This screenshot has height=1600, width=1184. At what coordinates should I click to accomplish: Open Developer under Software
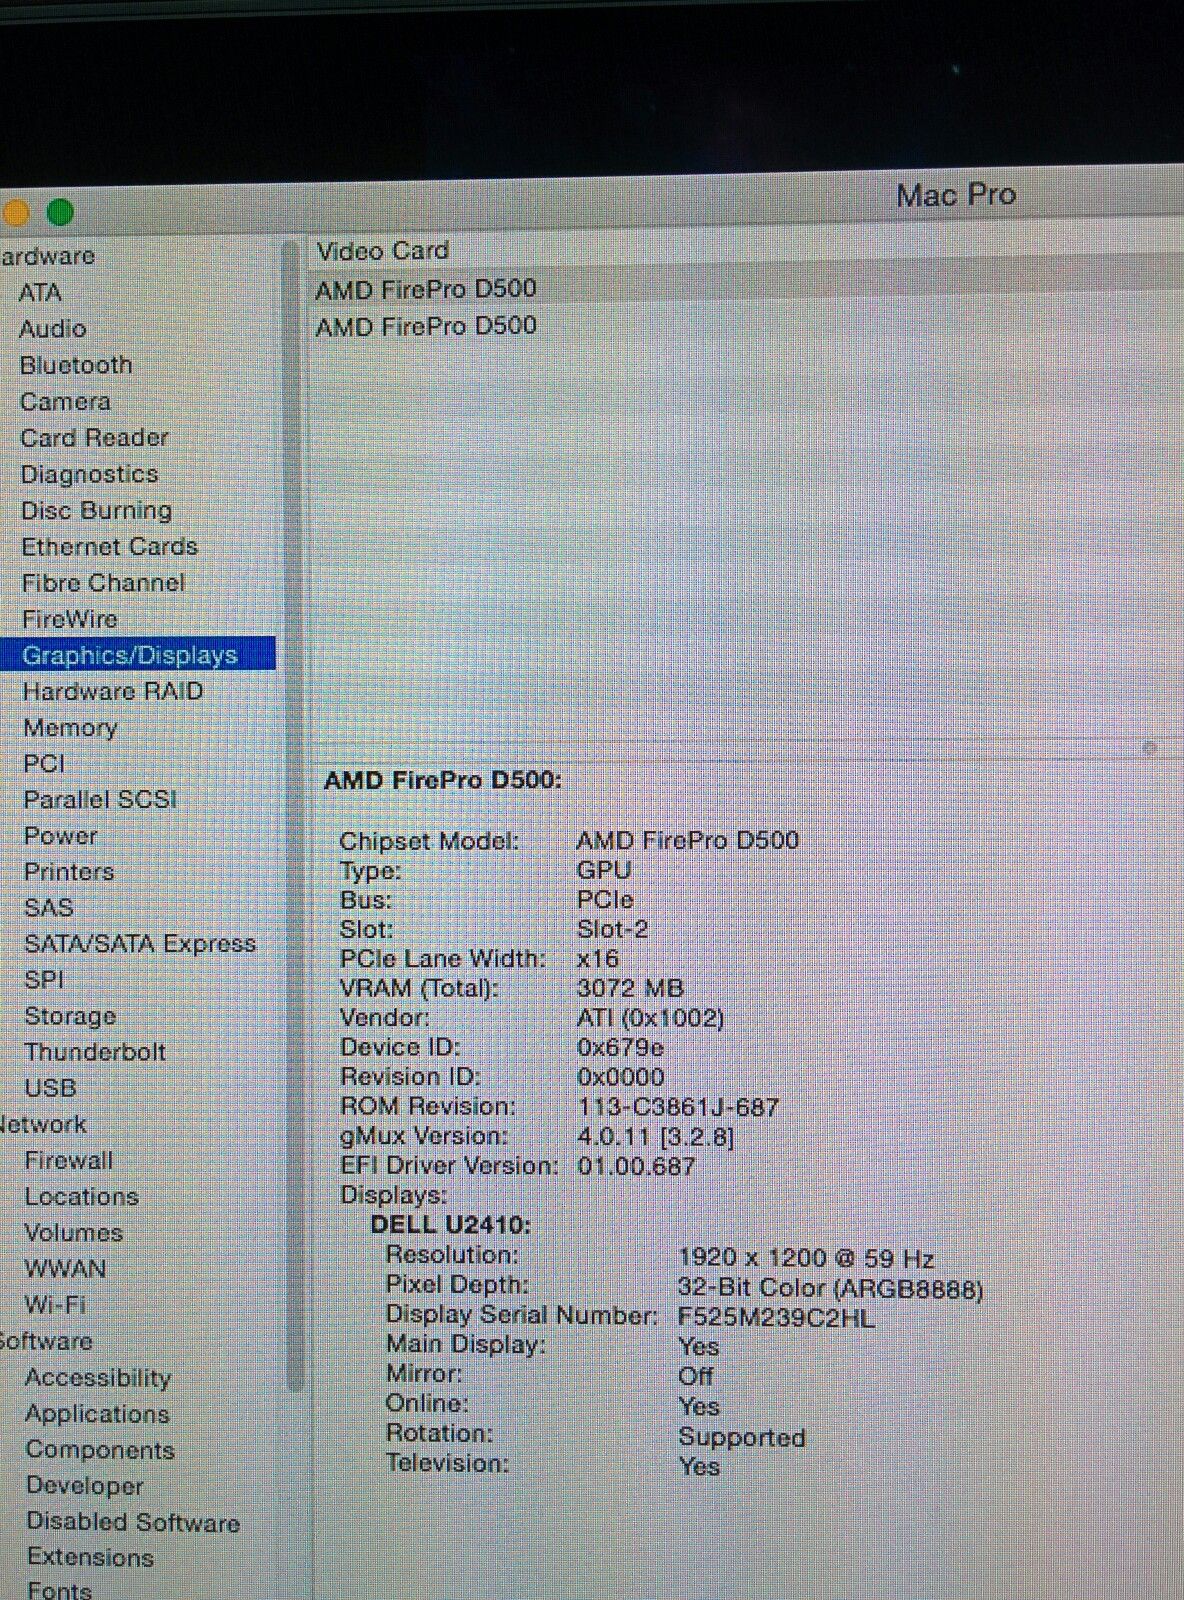coord(85,1486)
